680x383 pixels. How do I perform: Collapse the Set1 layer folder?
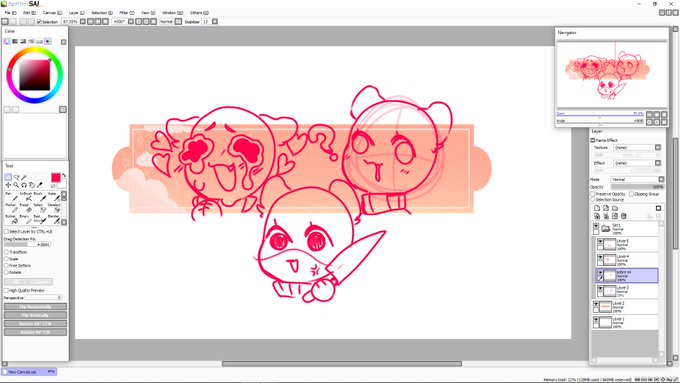pos(606,228)
